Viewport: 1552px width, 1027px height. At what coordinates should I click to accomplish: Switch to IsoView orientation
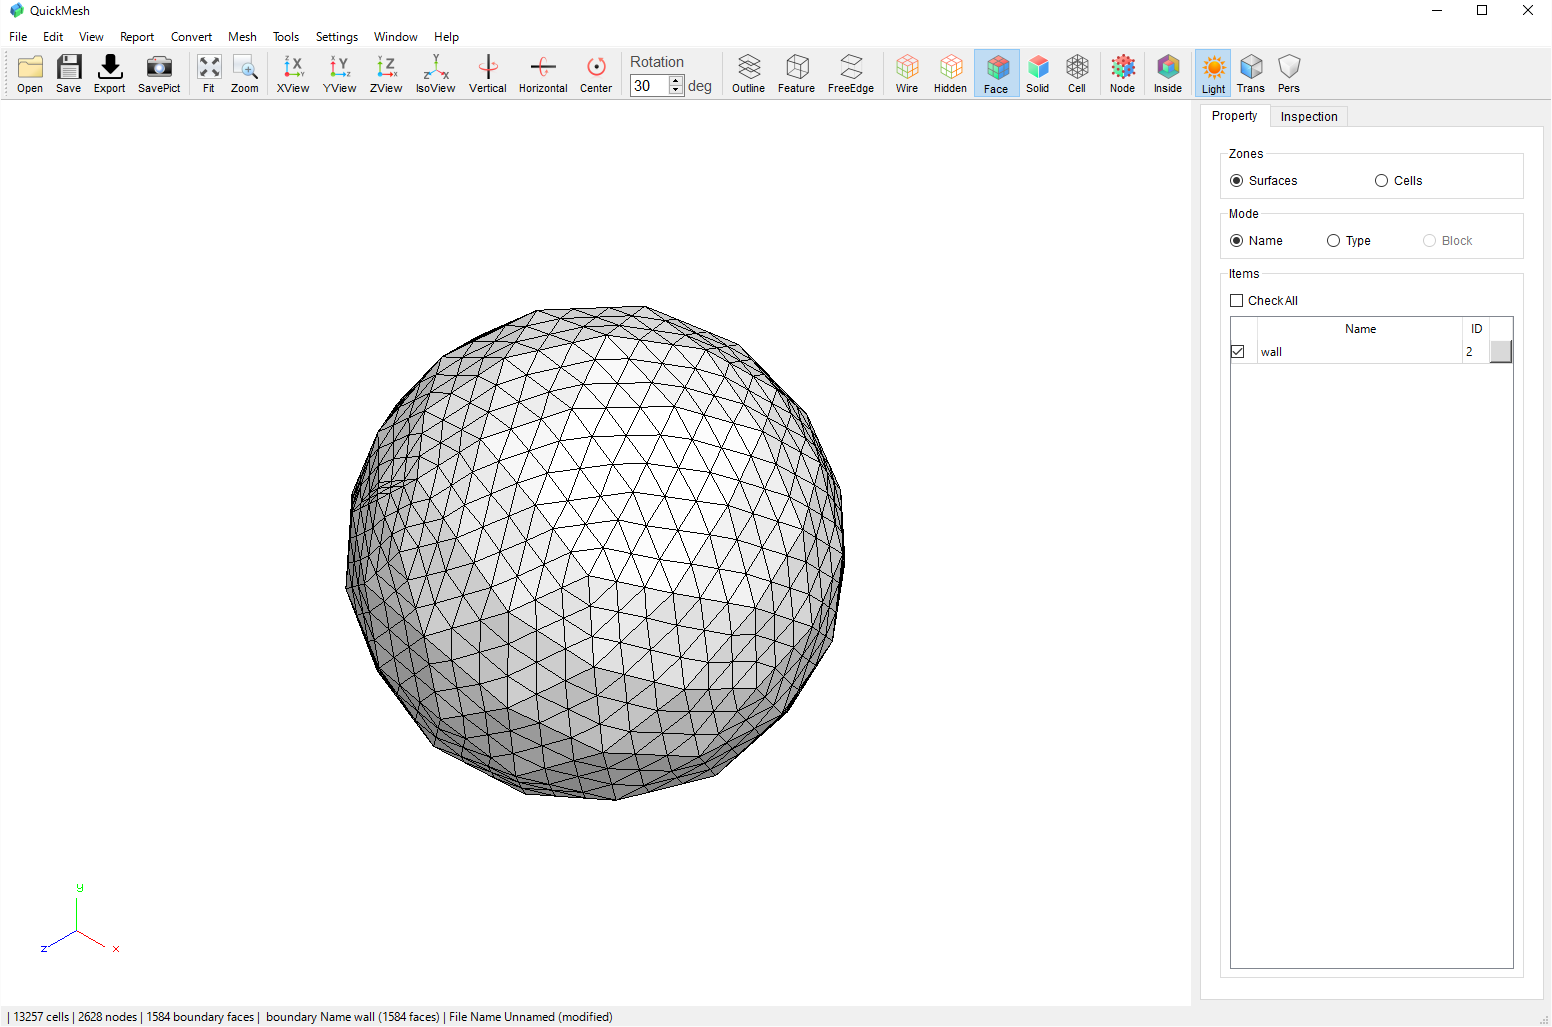[x=436, y=74]
